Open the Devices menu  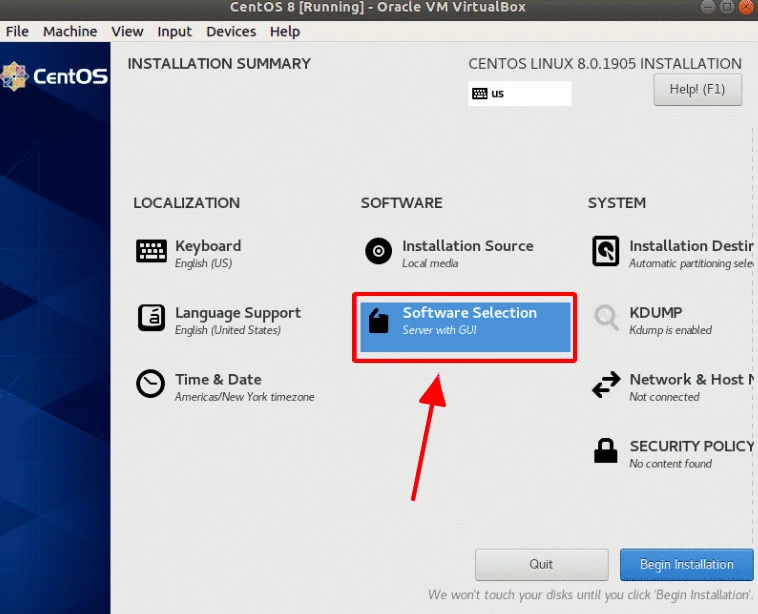click(x=231, y=31)
